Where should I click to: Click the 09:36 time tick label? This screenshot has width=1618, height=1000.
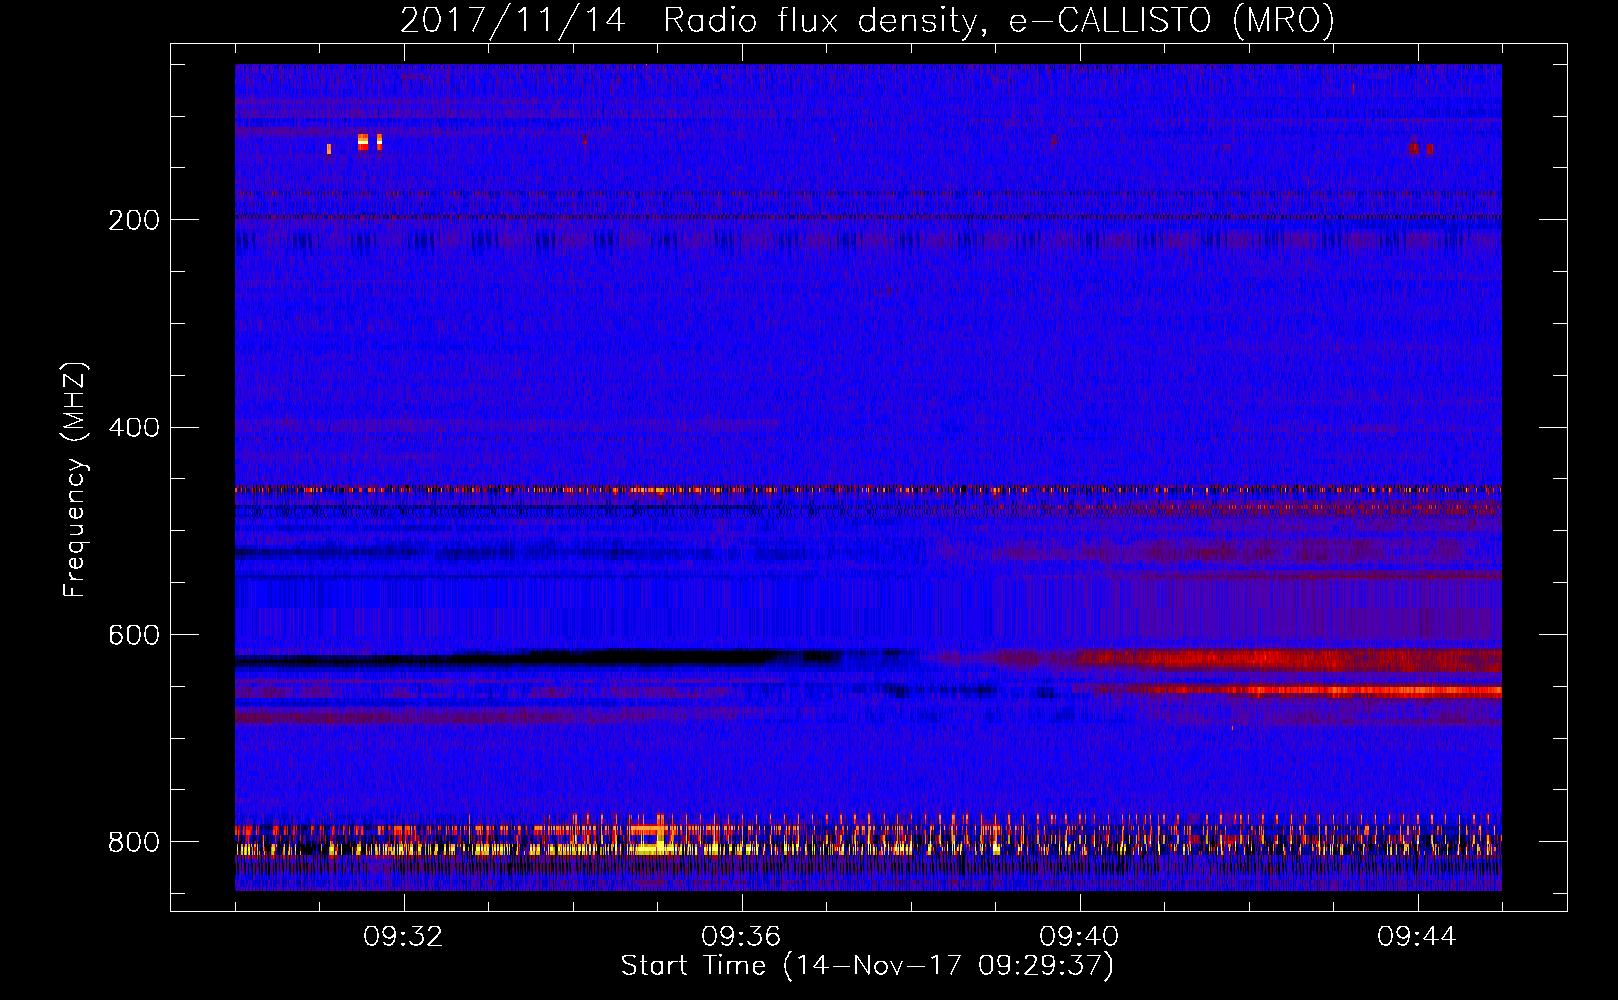pos(741,937)
